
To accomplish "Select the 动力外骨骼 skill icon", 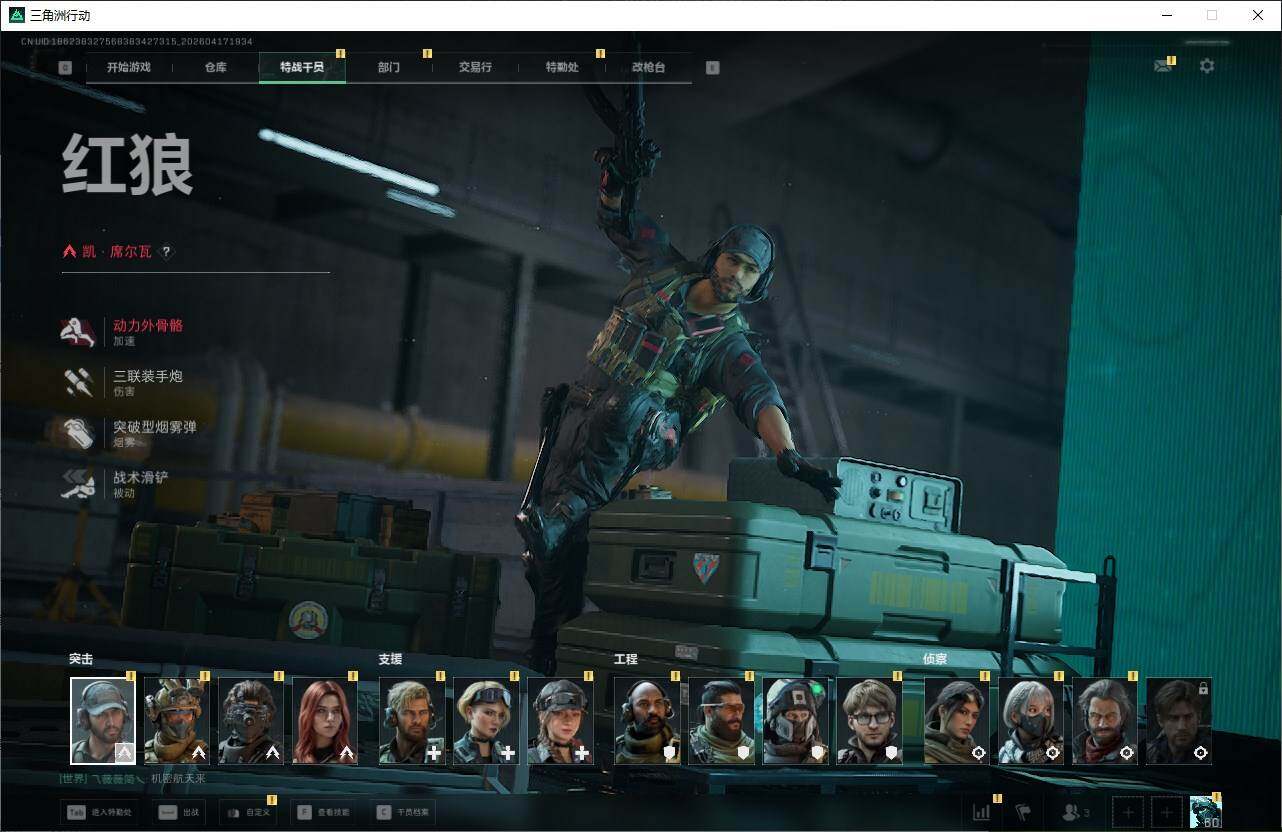I will click(x=78, y=332).
